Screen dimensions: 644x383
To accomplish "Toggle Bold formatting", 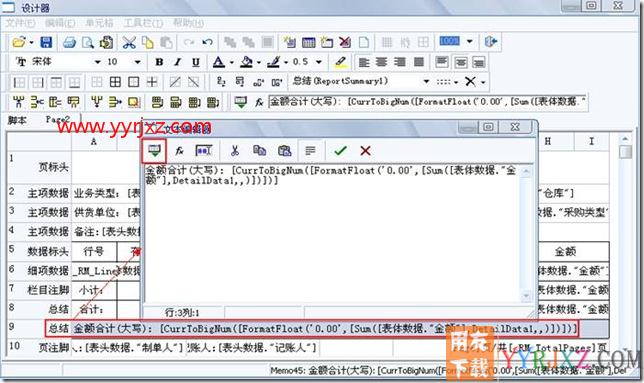I will click(x=159, y=62).
